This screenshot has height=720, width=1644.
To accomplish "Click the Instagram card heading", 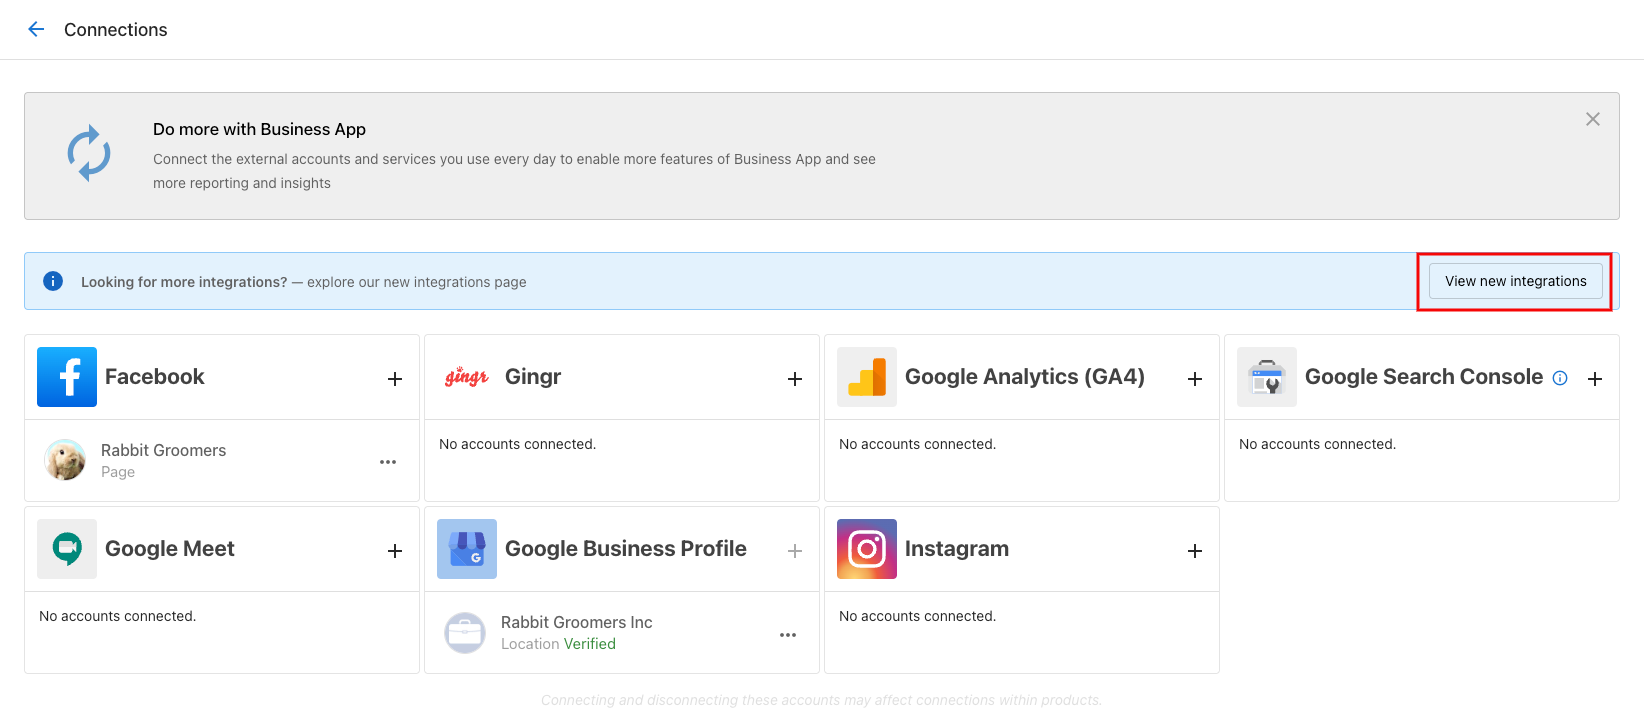I will click(957, 549).
